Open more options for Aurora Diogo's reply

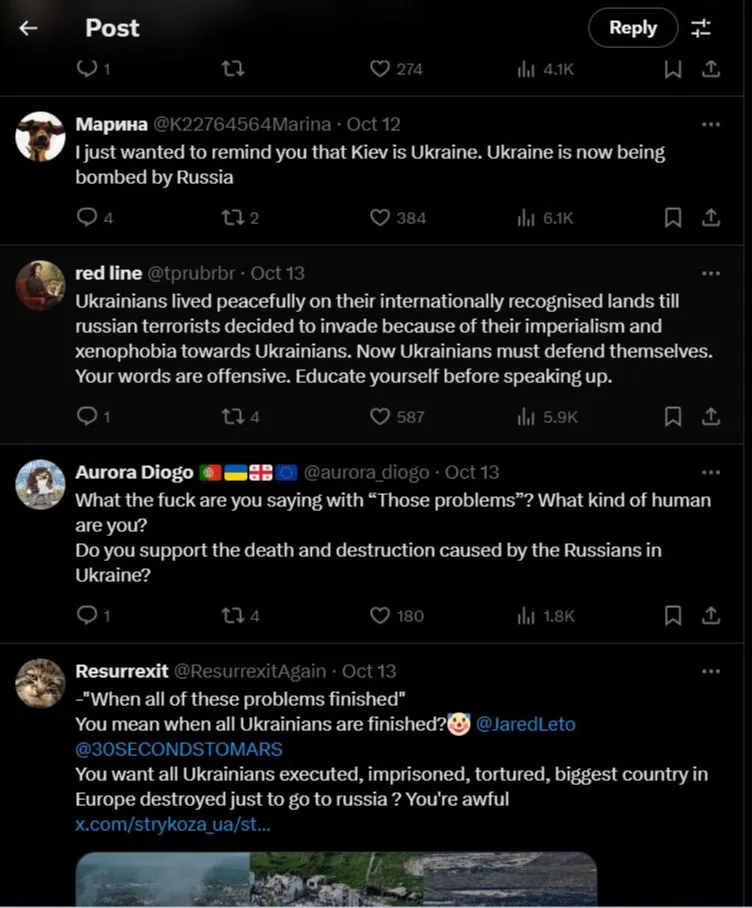pos(711,471)
